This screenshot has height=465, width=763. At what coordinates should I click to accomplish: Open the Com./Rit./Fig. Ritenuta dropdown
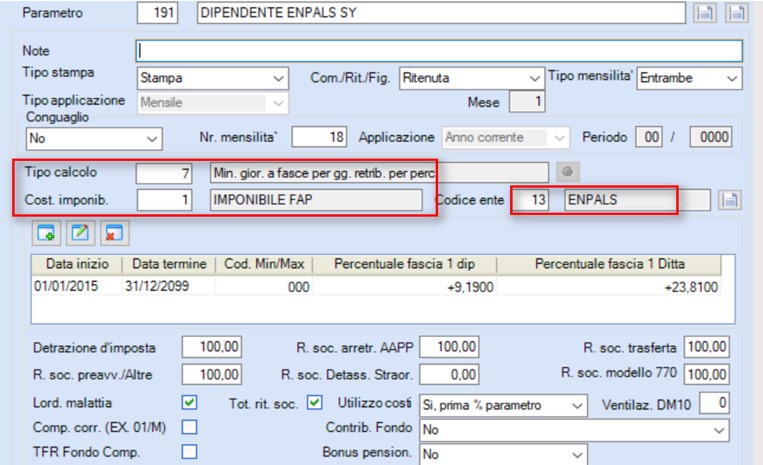point(472,78)
